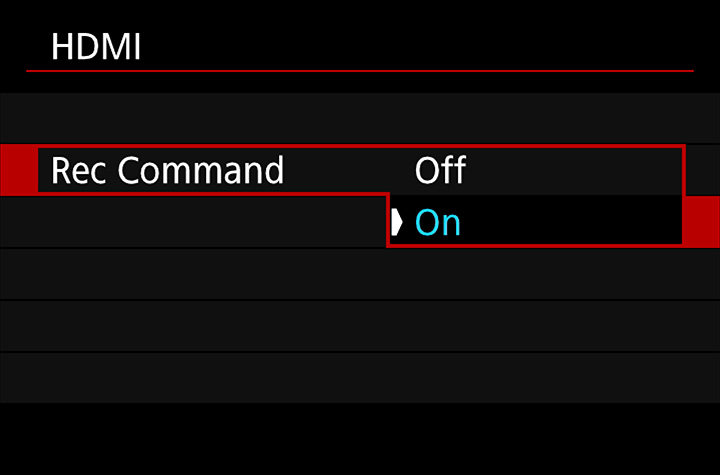
Task: Select the On option for Rec Command
Action: pyautogui.click(x=438, y=223)
